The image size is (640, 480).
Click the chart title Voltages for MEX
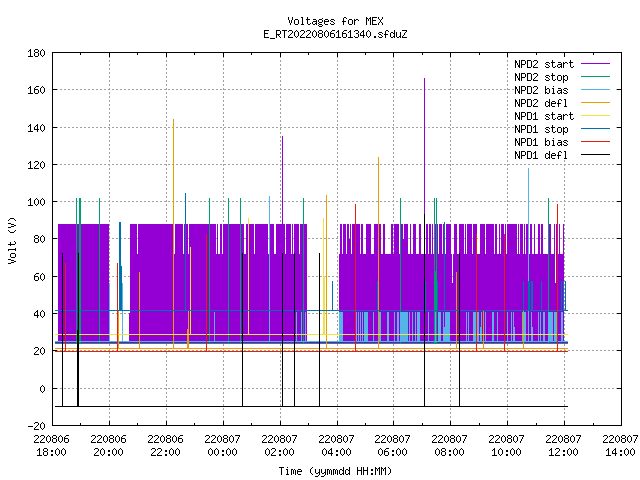pyautogui.click(x=335, y=21)
